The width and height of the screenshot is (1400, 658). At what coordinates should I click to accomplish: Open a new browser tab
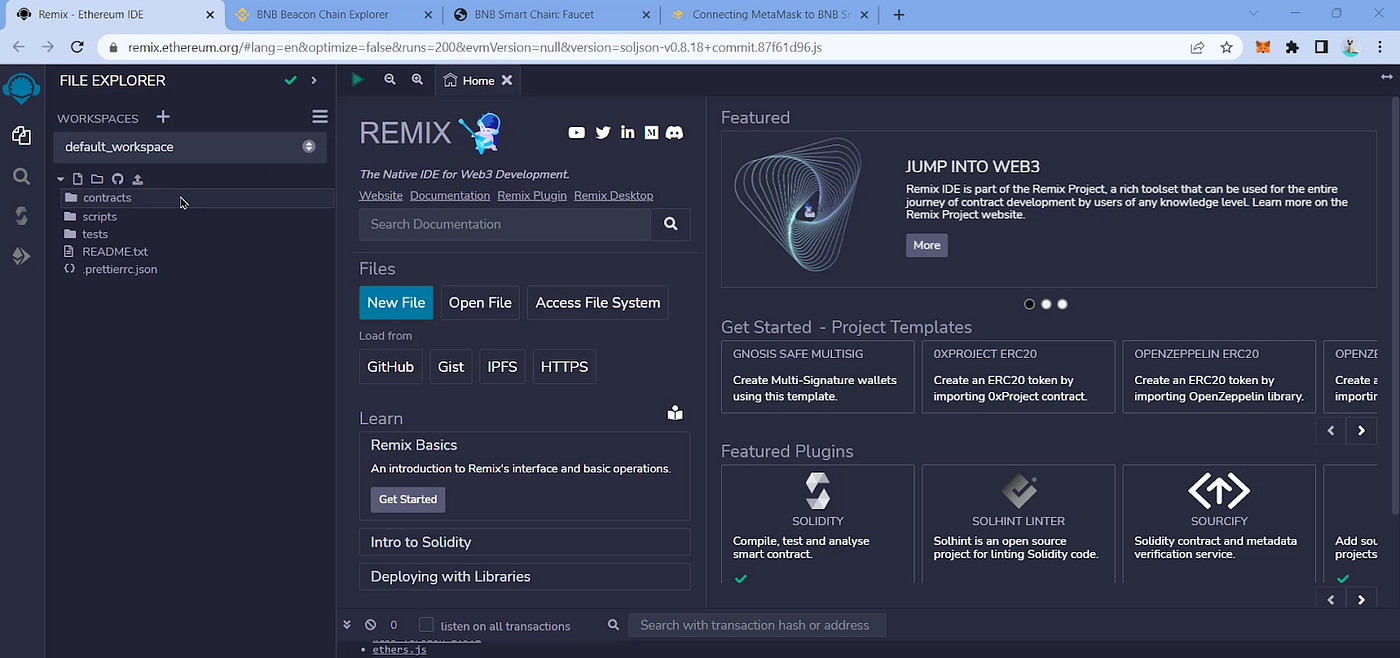tap(898, 15)
